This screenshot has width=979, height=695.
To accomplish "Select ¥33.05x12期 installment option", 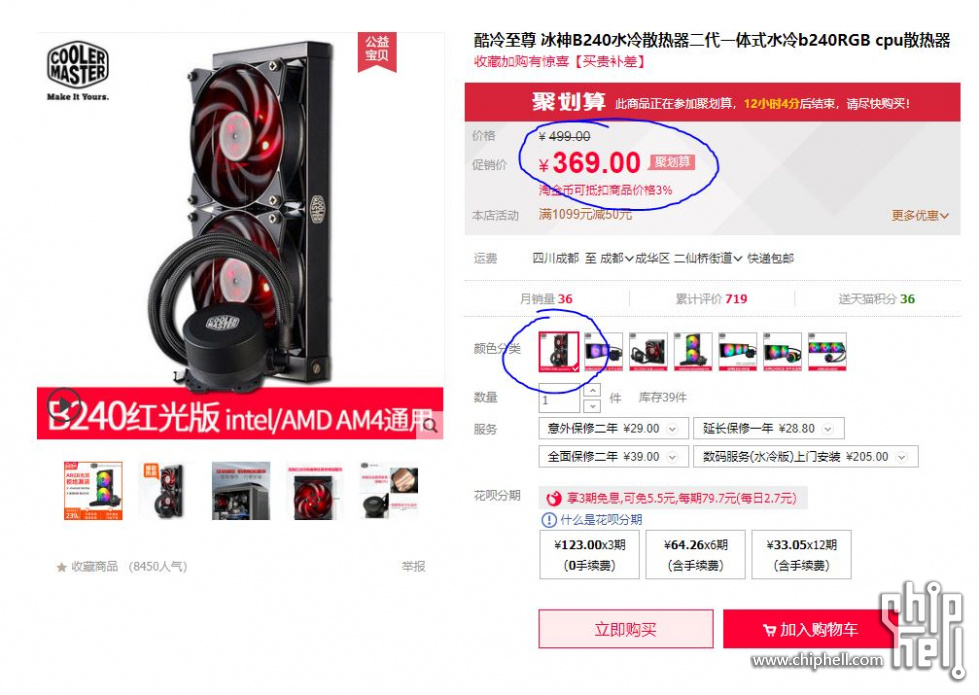I will pos(802,555).
